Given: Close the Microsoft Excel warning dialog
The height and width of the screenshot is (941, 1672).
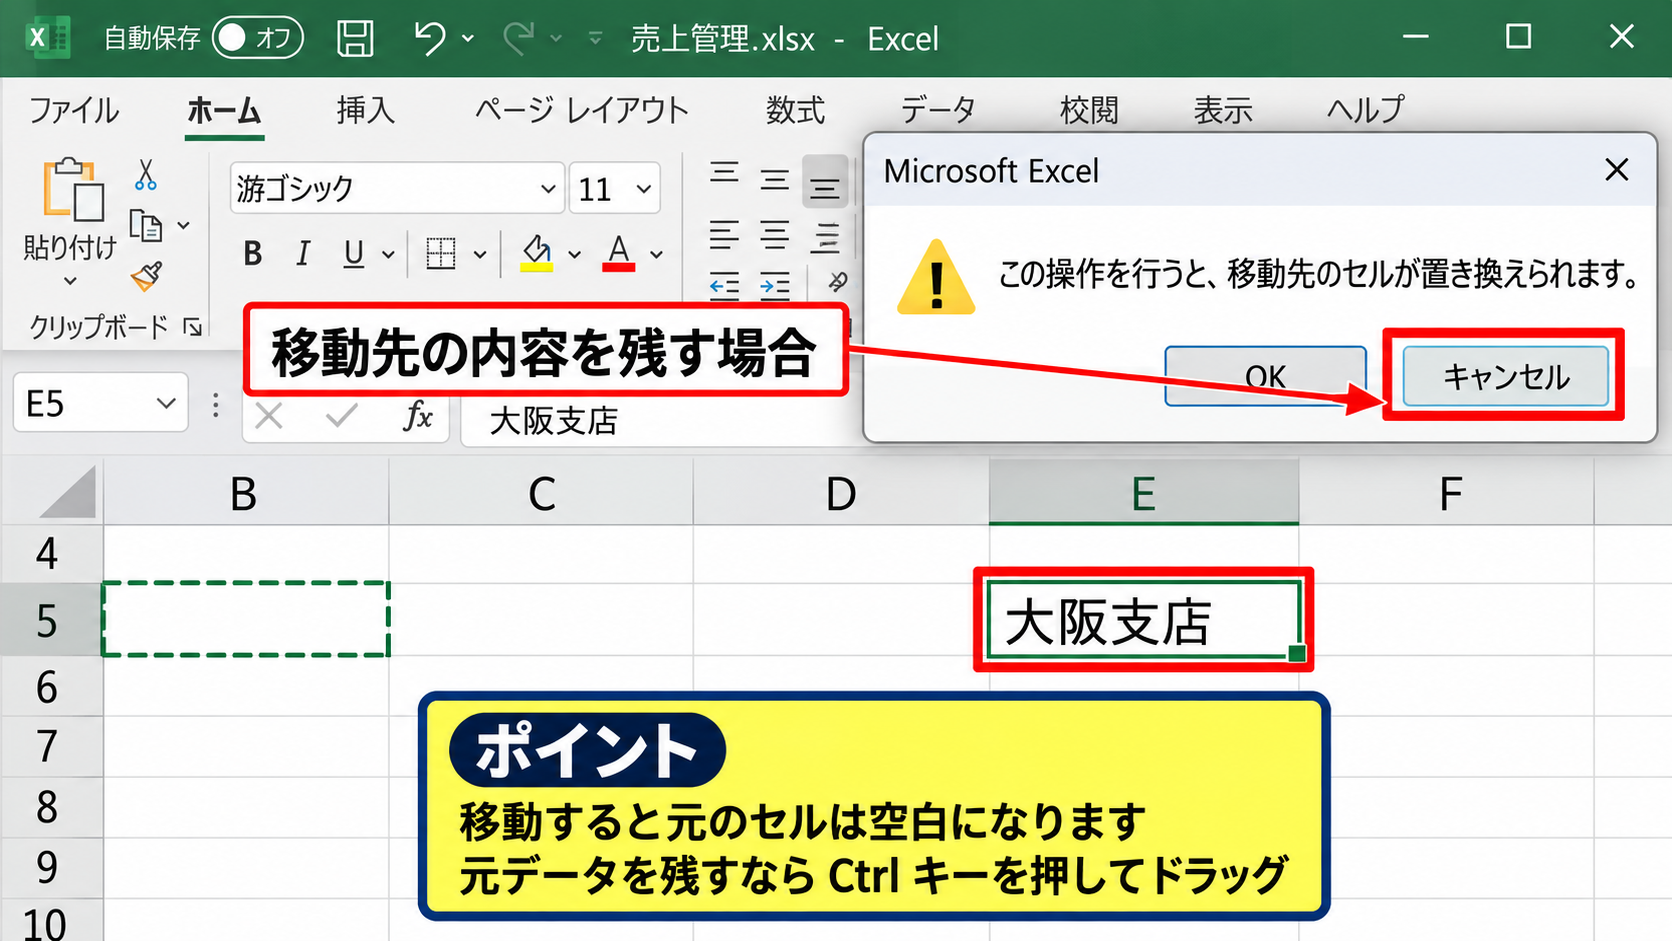Looking at the screenshot, I should [x=1617, y=170].
